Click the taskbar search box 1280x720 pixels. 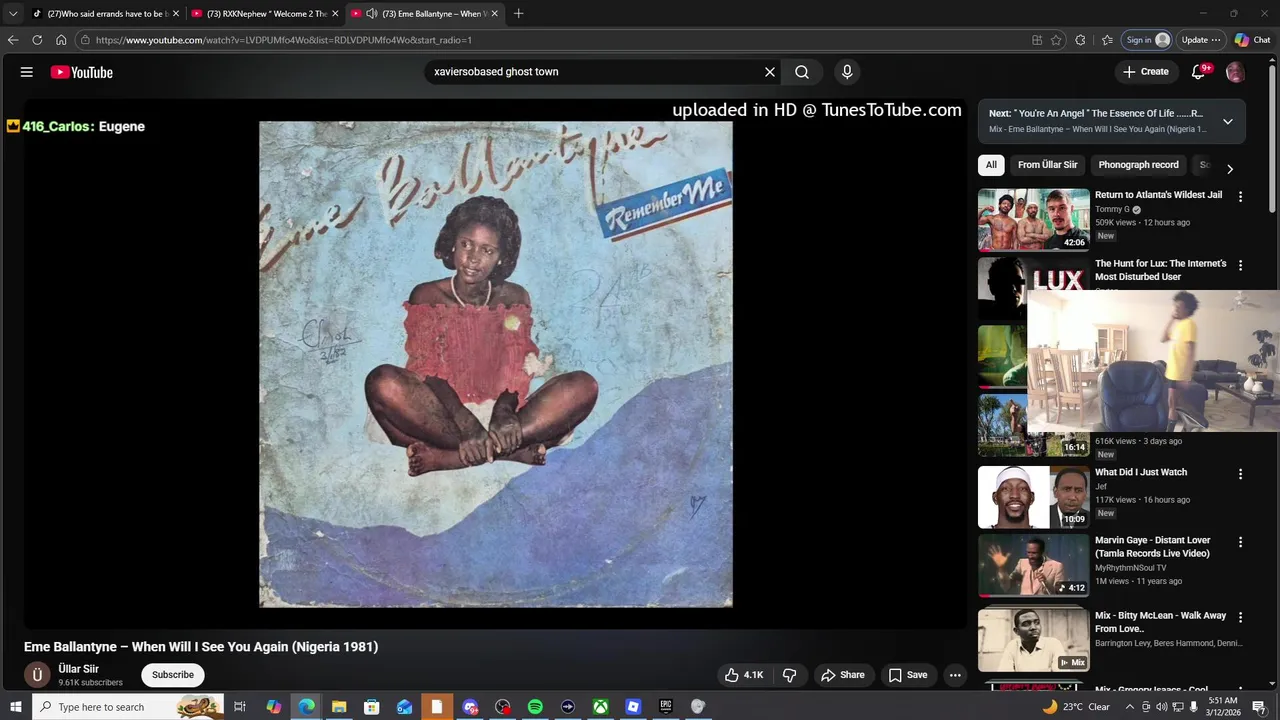pos(128,707)
